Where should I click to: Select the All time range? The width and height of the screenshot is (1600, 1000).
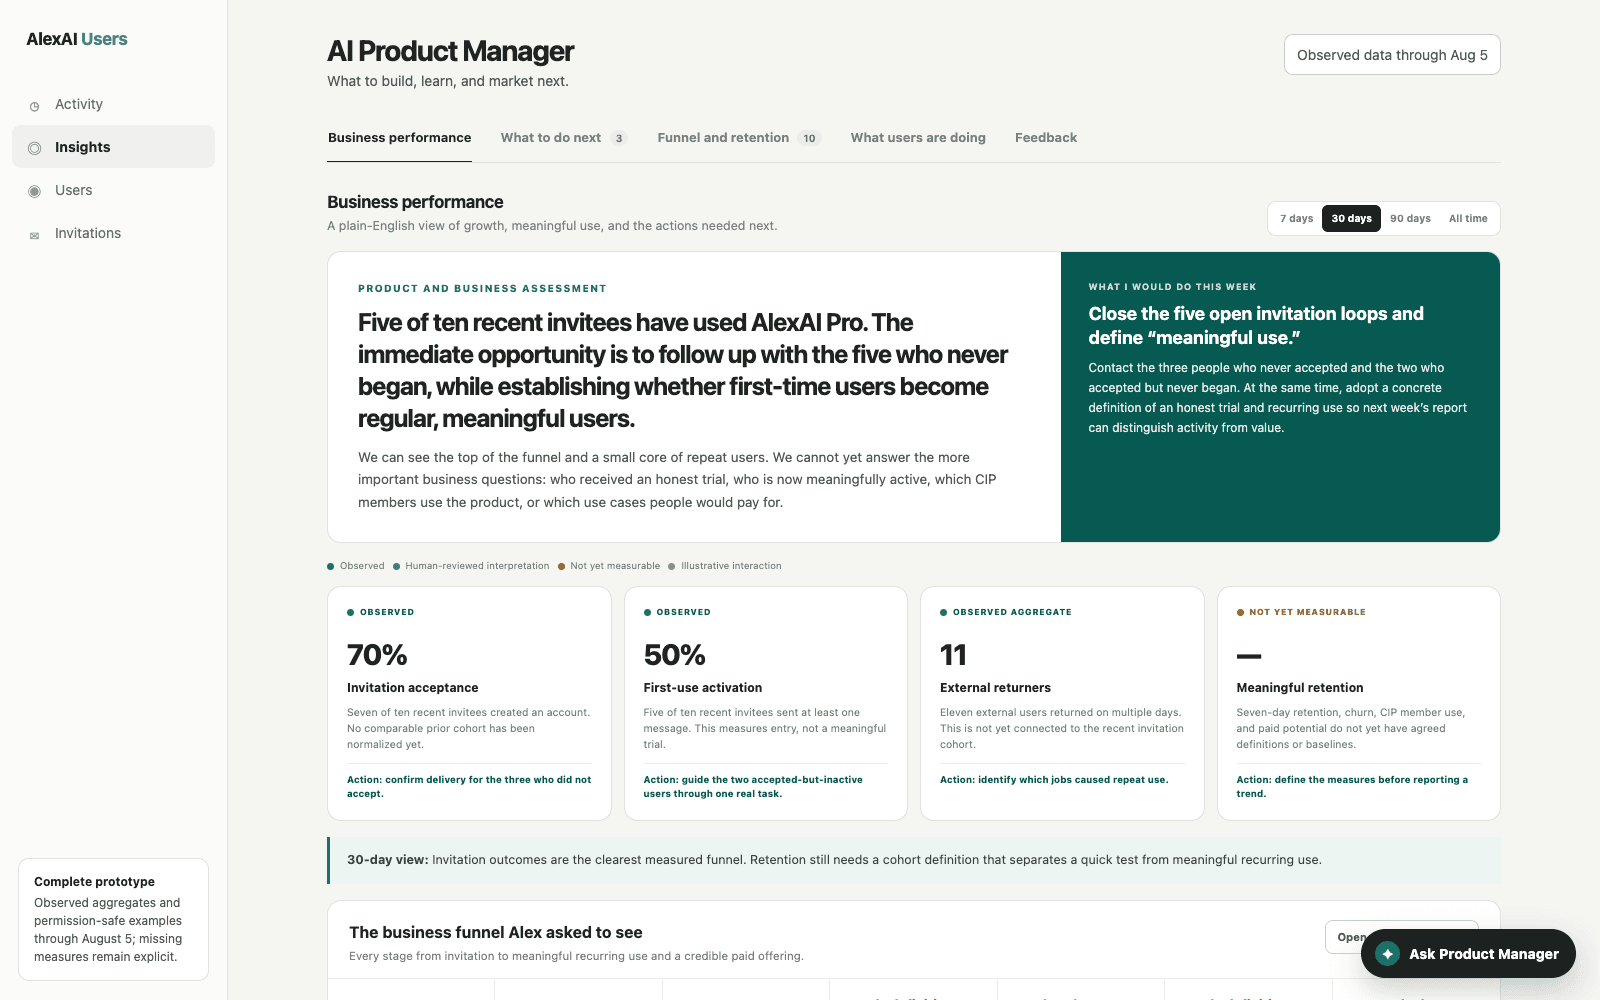[x=1468, y=218]
